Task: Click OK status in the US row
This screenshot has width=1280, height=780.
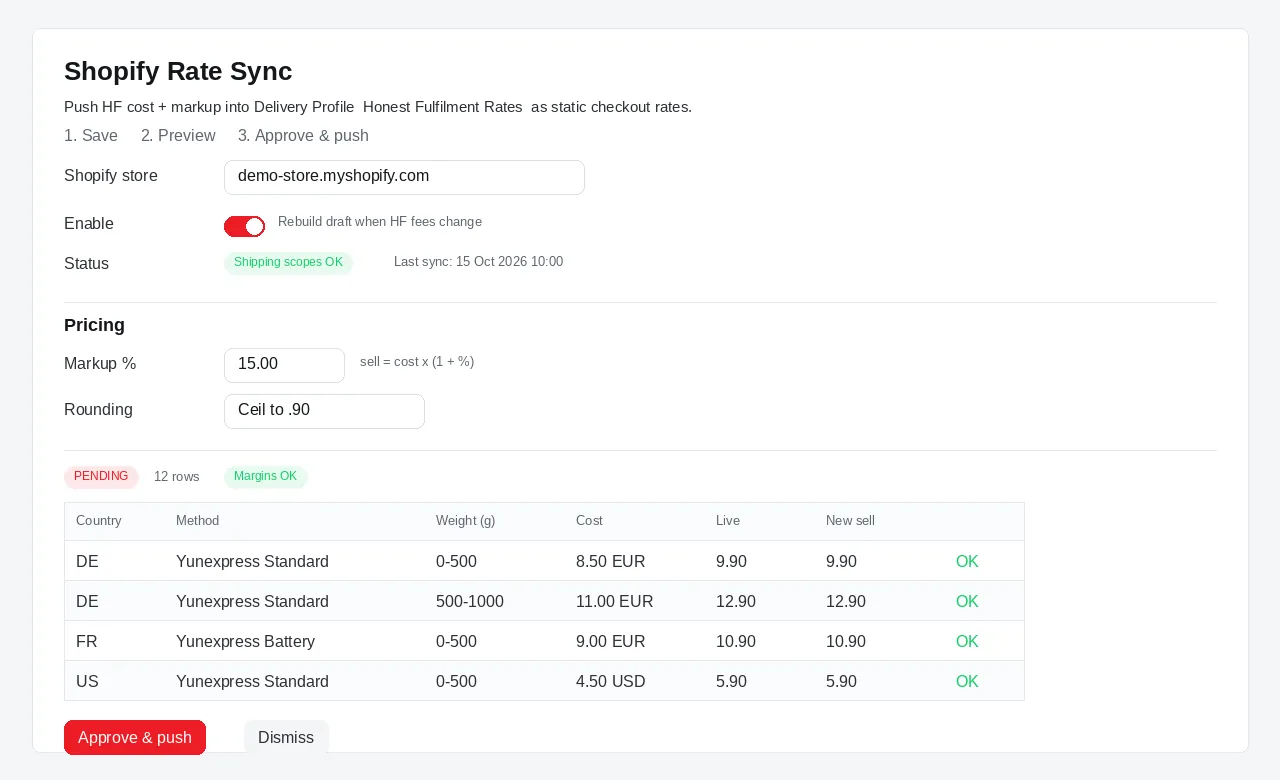Action: [967, 682]
